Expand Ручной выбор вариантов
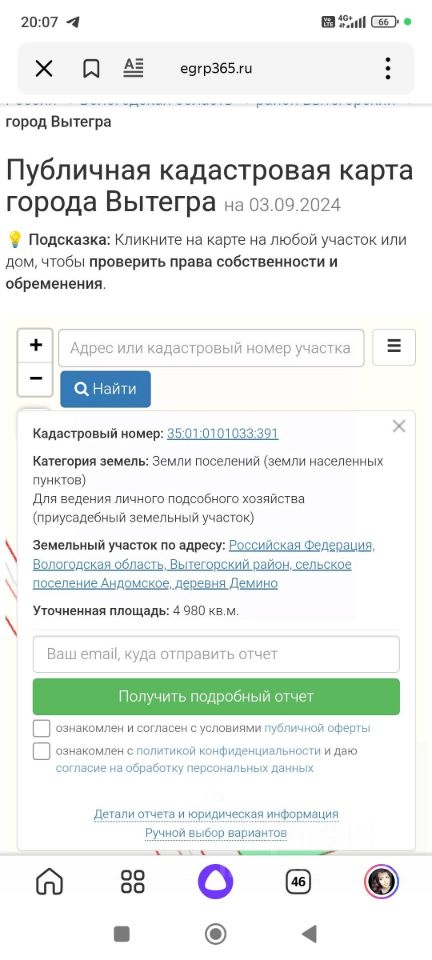 coord(216,833)
